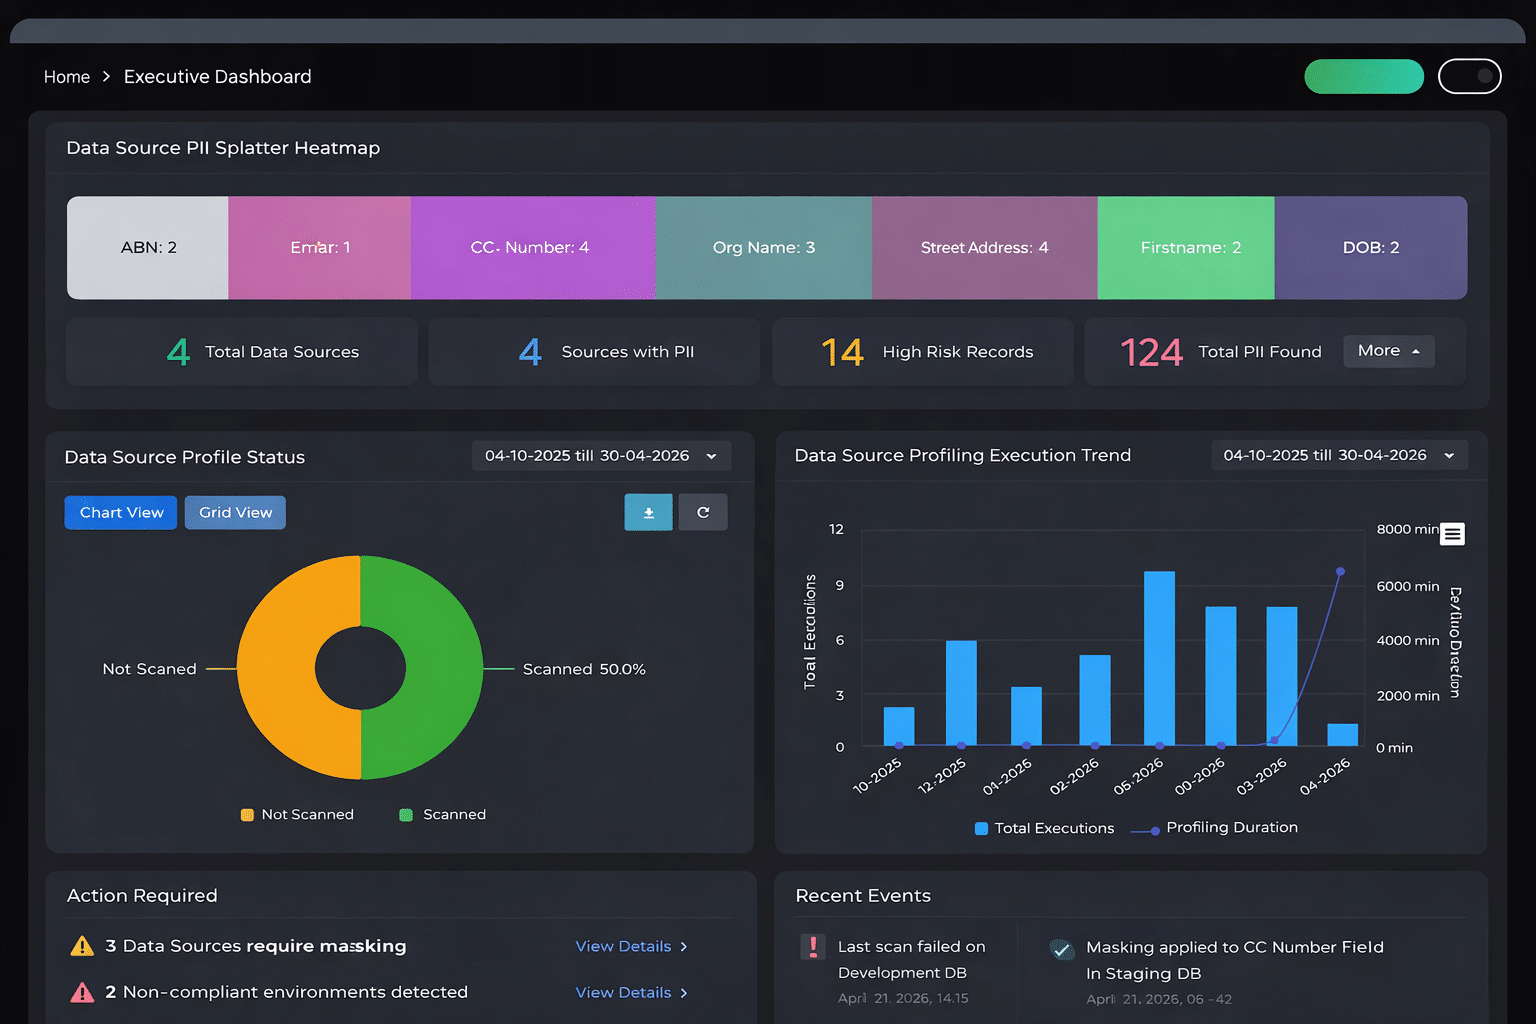The image size is (1536, 1024).
Task: Go to Home via the breadcrumb
Action: pos(66,76)
